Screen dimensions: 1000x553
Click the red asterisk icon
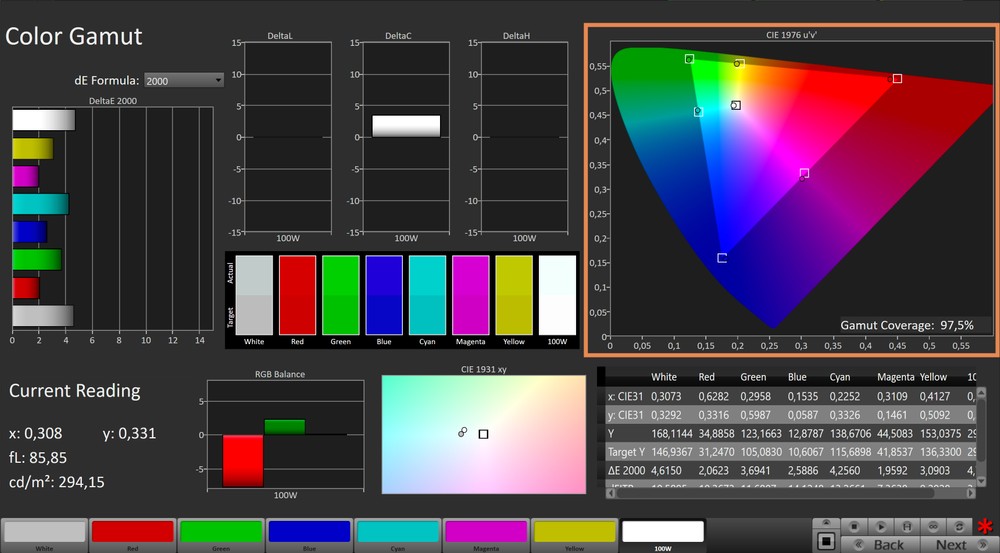985,526
